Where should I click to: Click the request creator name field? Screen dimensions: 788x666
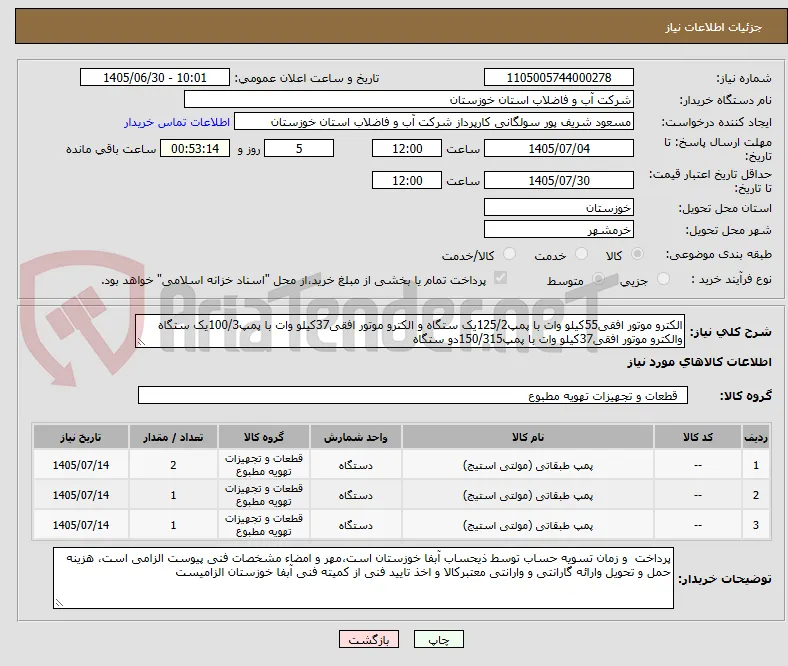tap(434, 122)
